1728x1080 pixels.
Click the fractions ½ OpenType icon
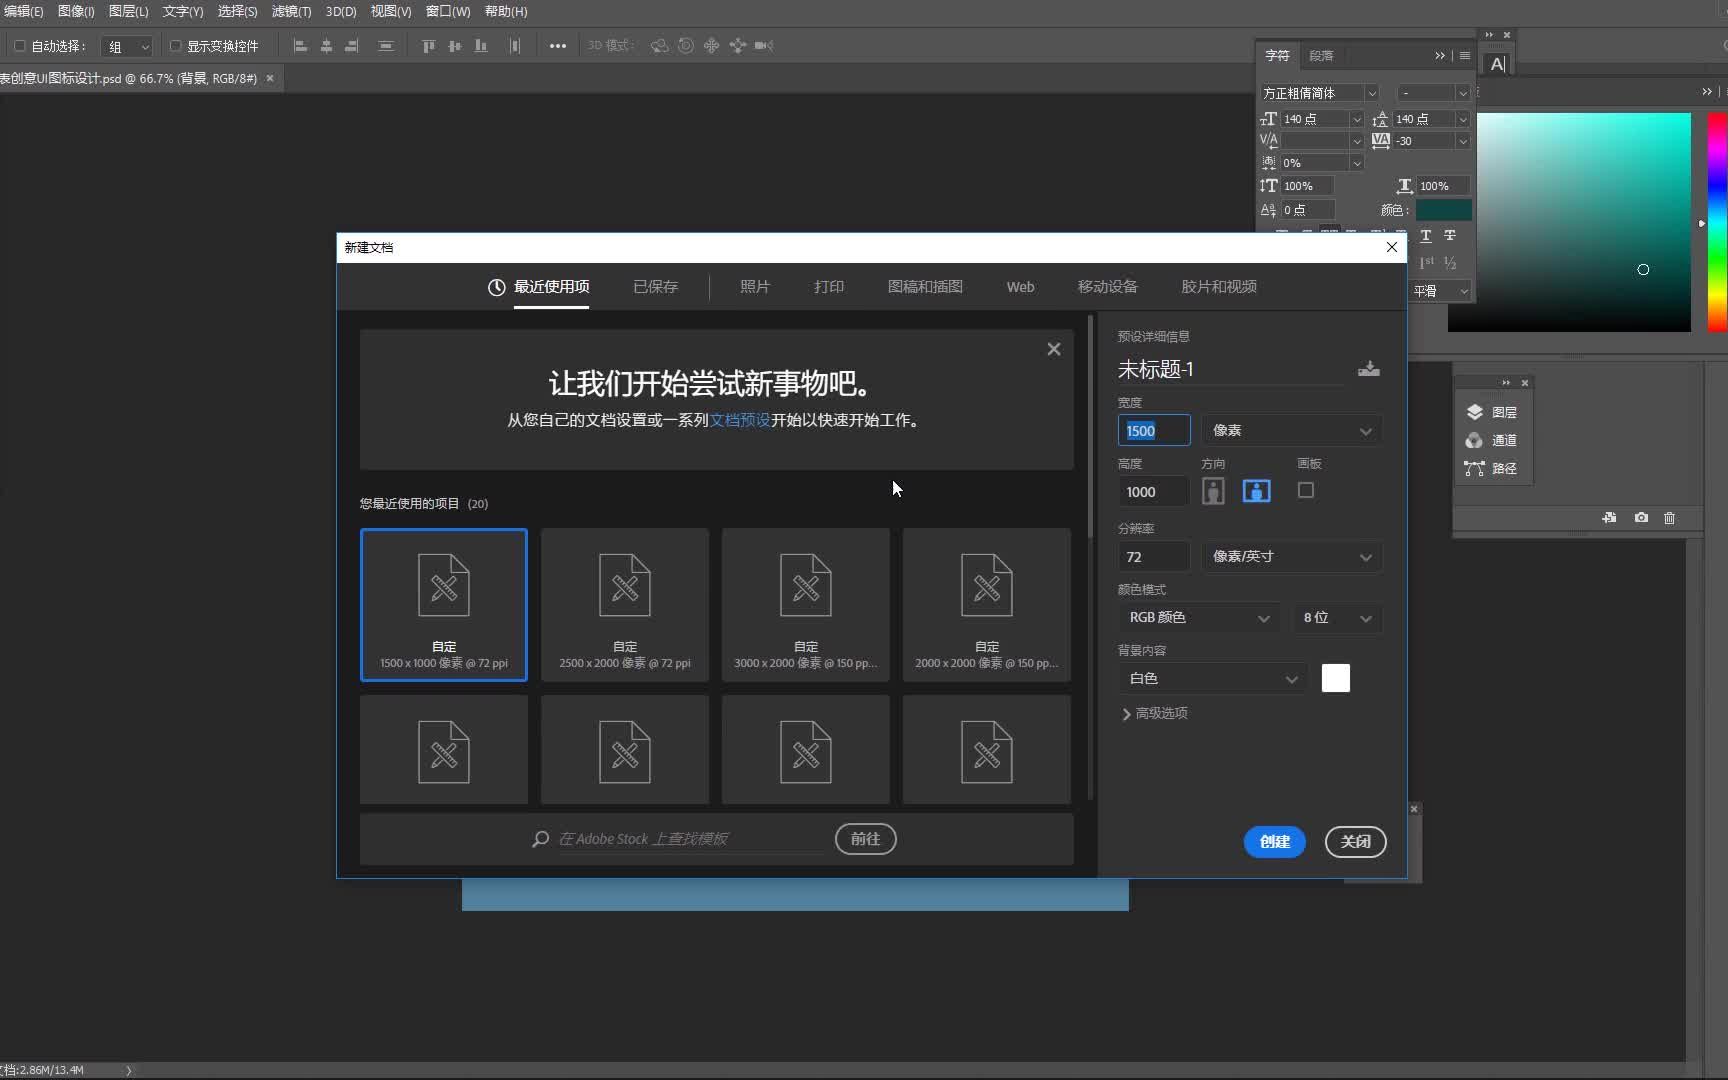click(x=1450, y=263)
